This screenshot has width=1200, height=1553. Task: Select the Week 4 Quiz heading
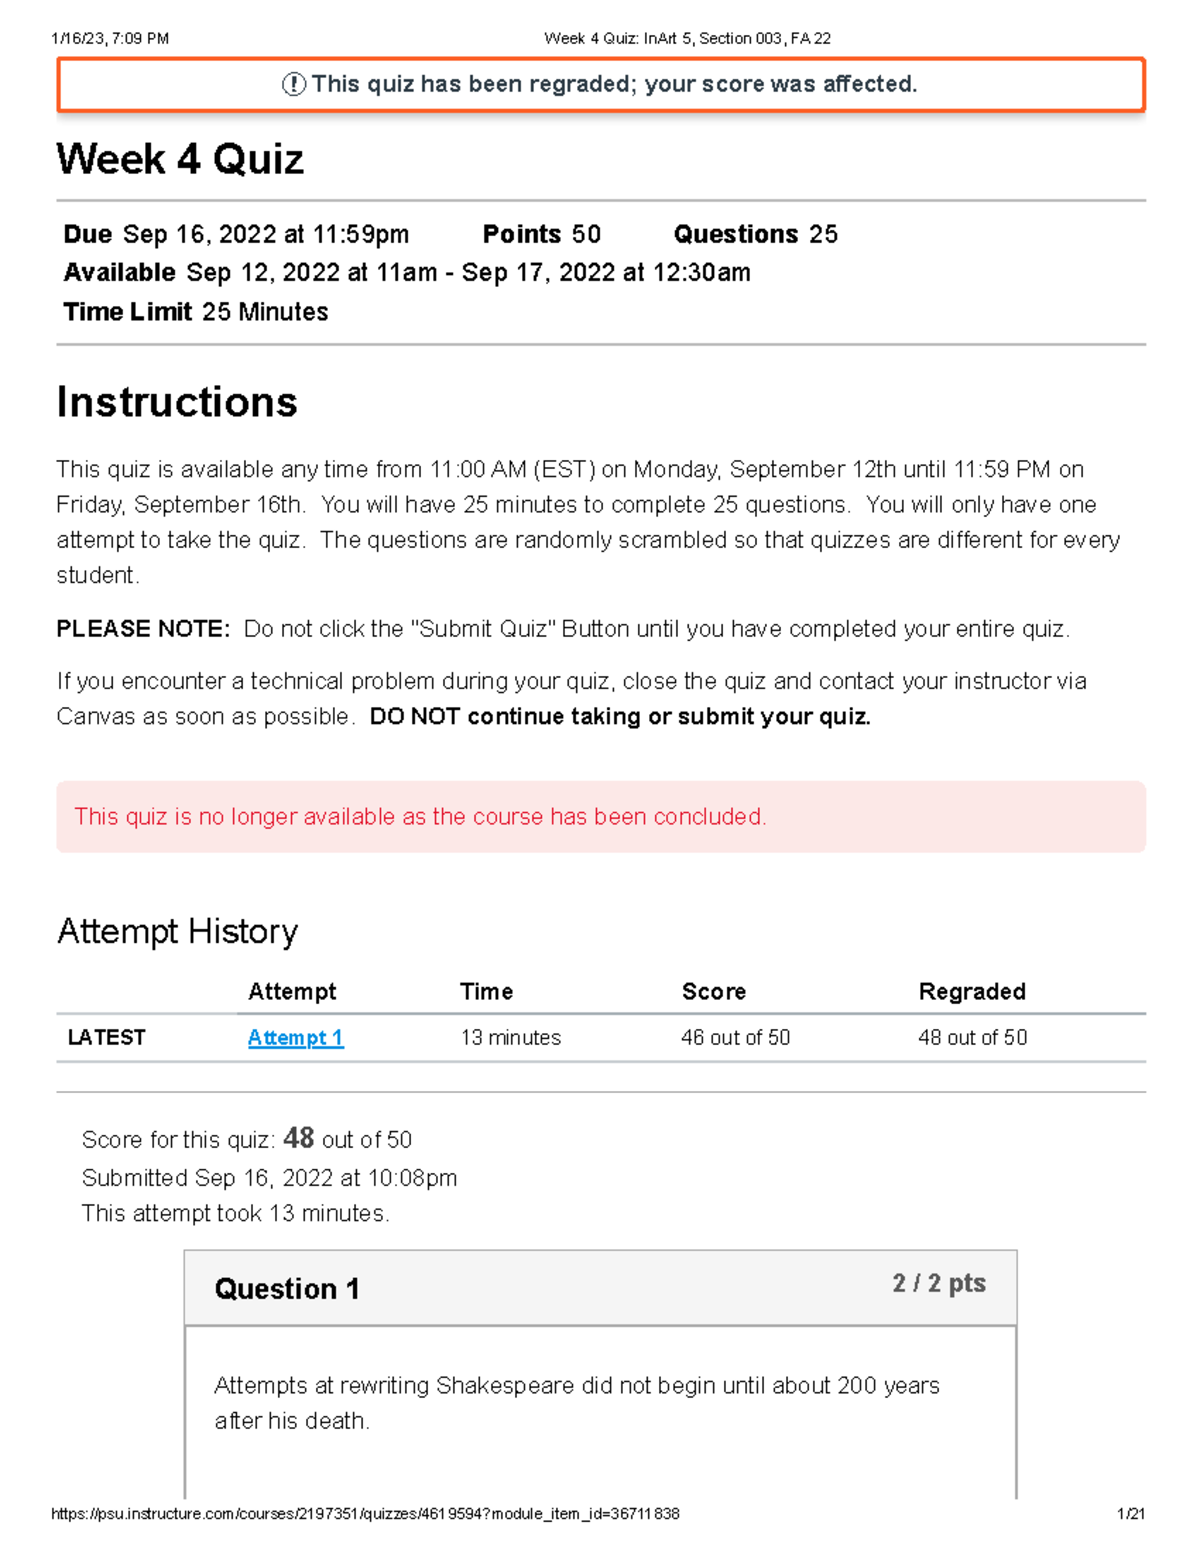tap(180, 160)
